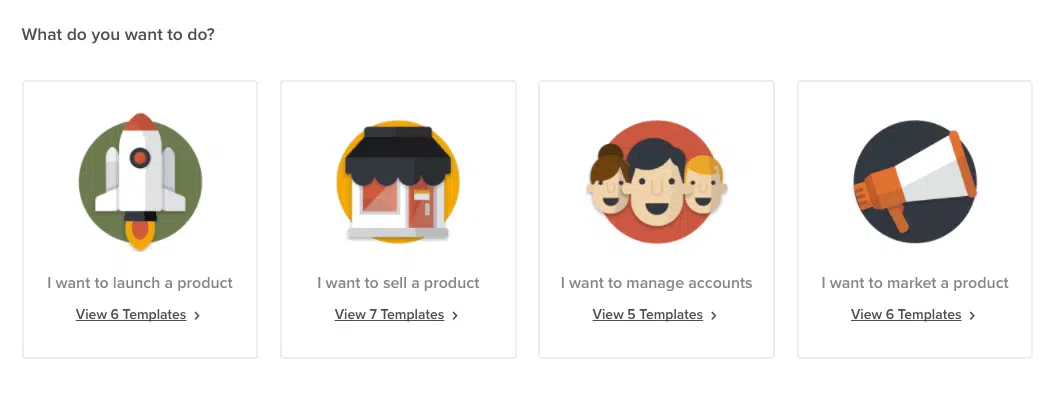
Task: Open View 6 Templates for marketing a product
Action: coord(906,315)
